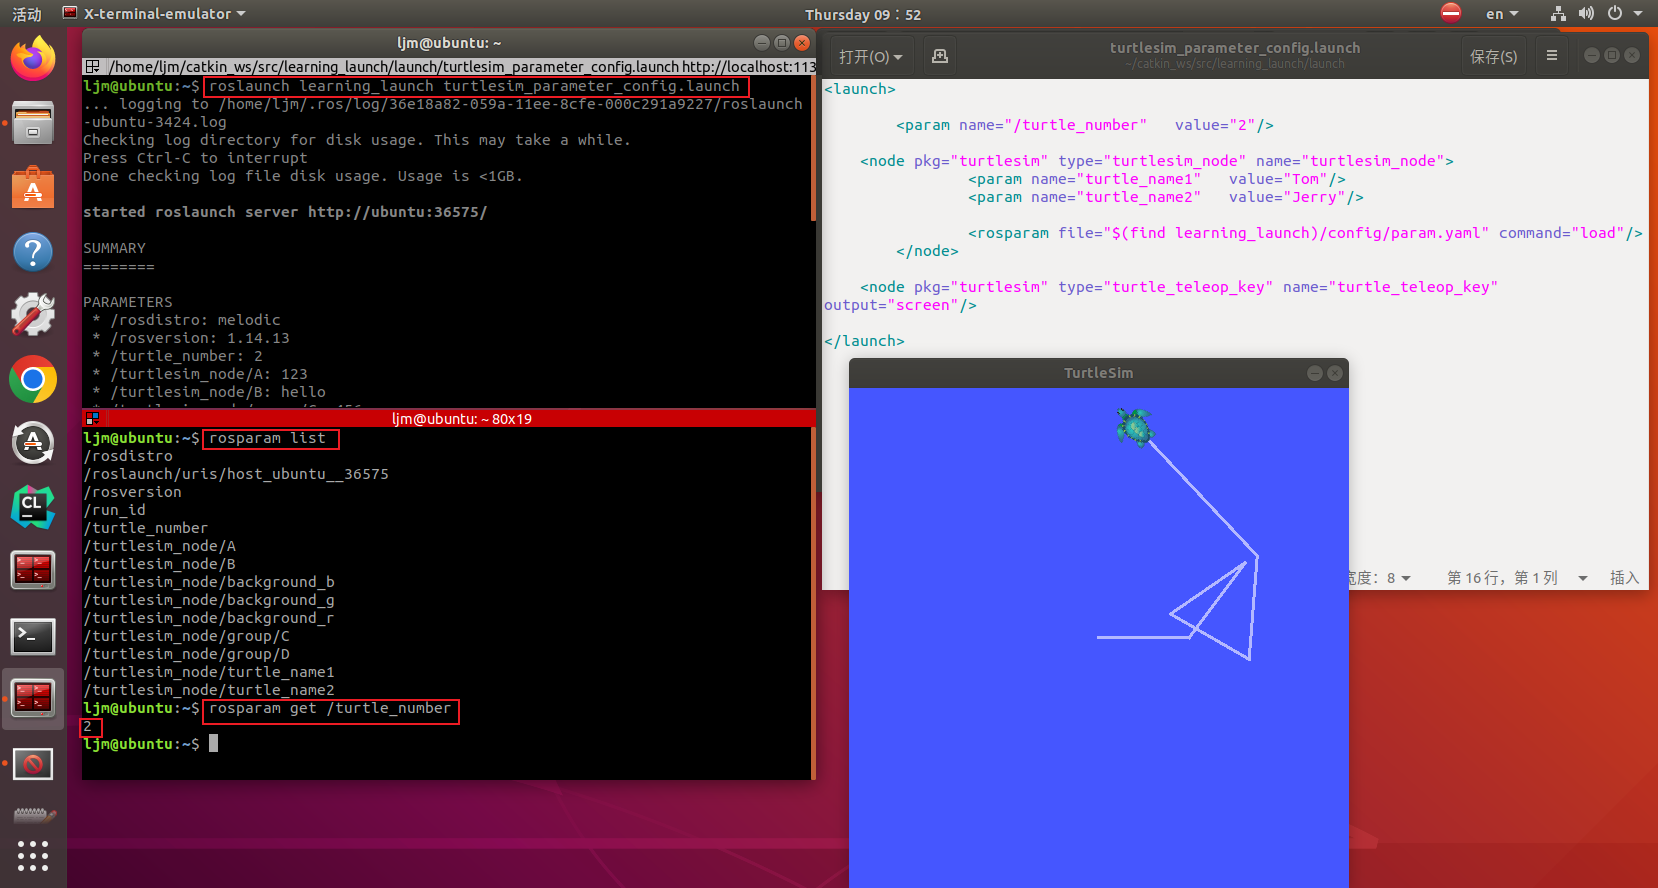The height and width of the screenshot is (888, 1658).
Task: Click '/roslaunch/uris/host_ubuntu__36575' list entry
Action: click(x=236, y=474)
